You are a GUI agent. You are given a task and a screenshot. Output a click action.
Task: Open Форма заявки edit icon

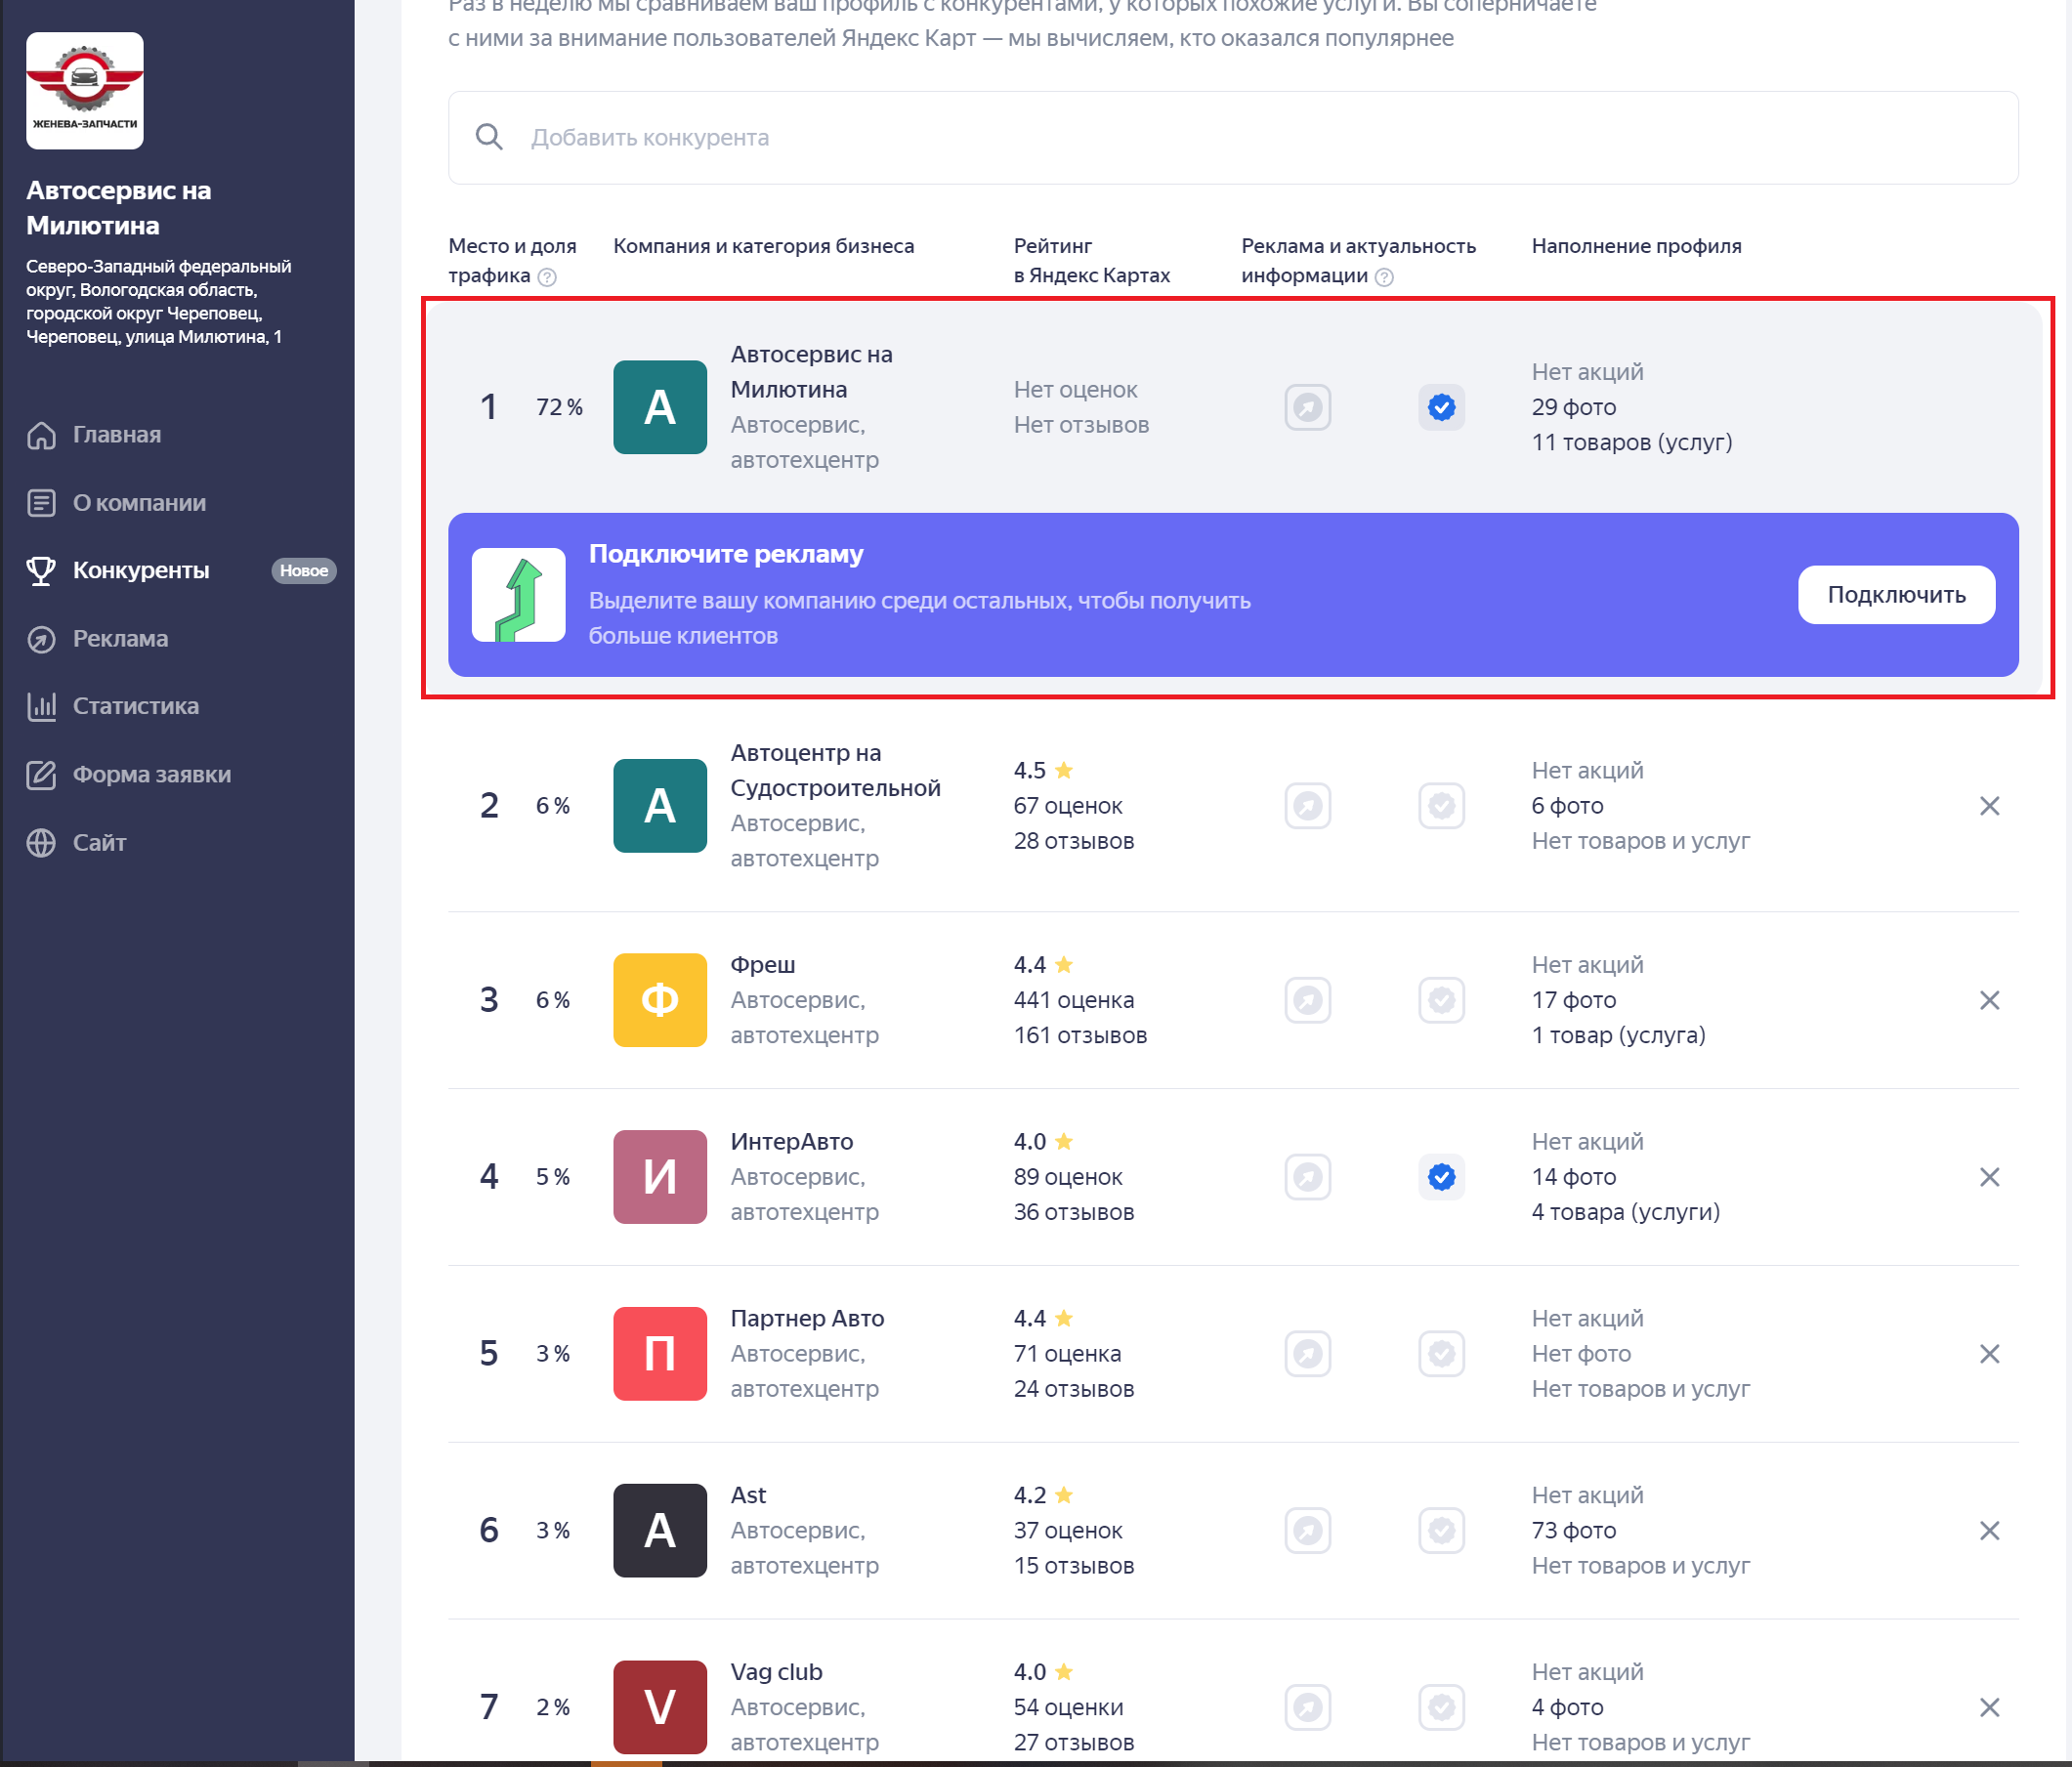click(x=41, y=775)
